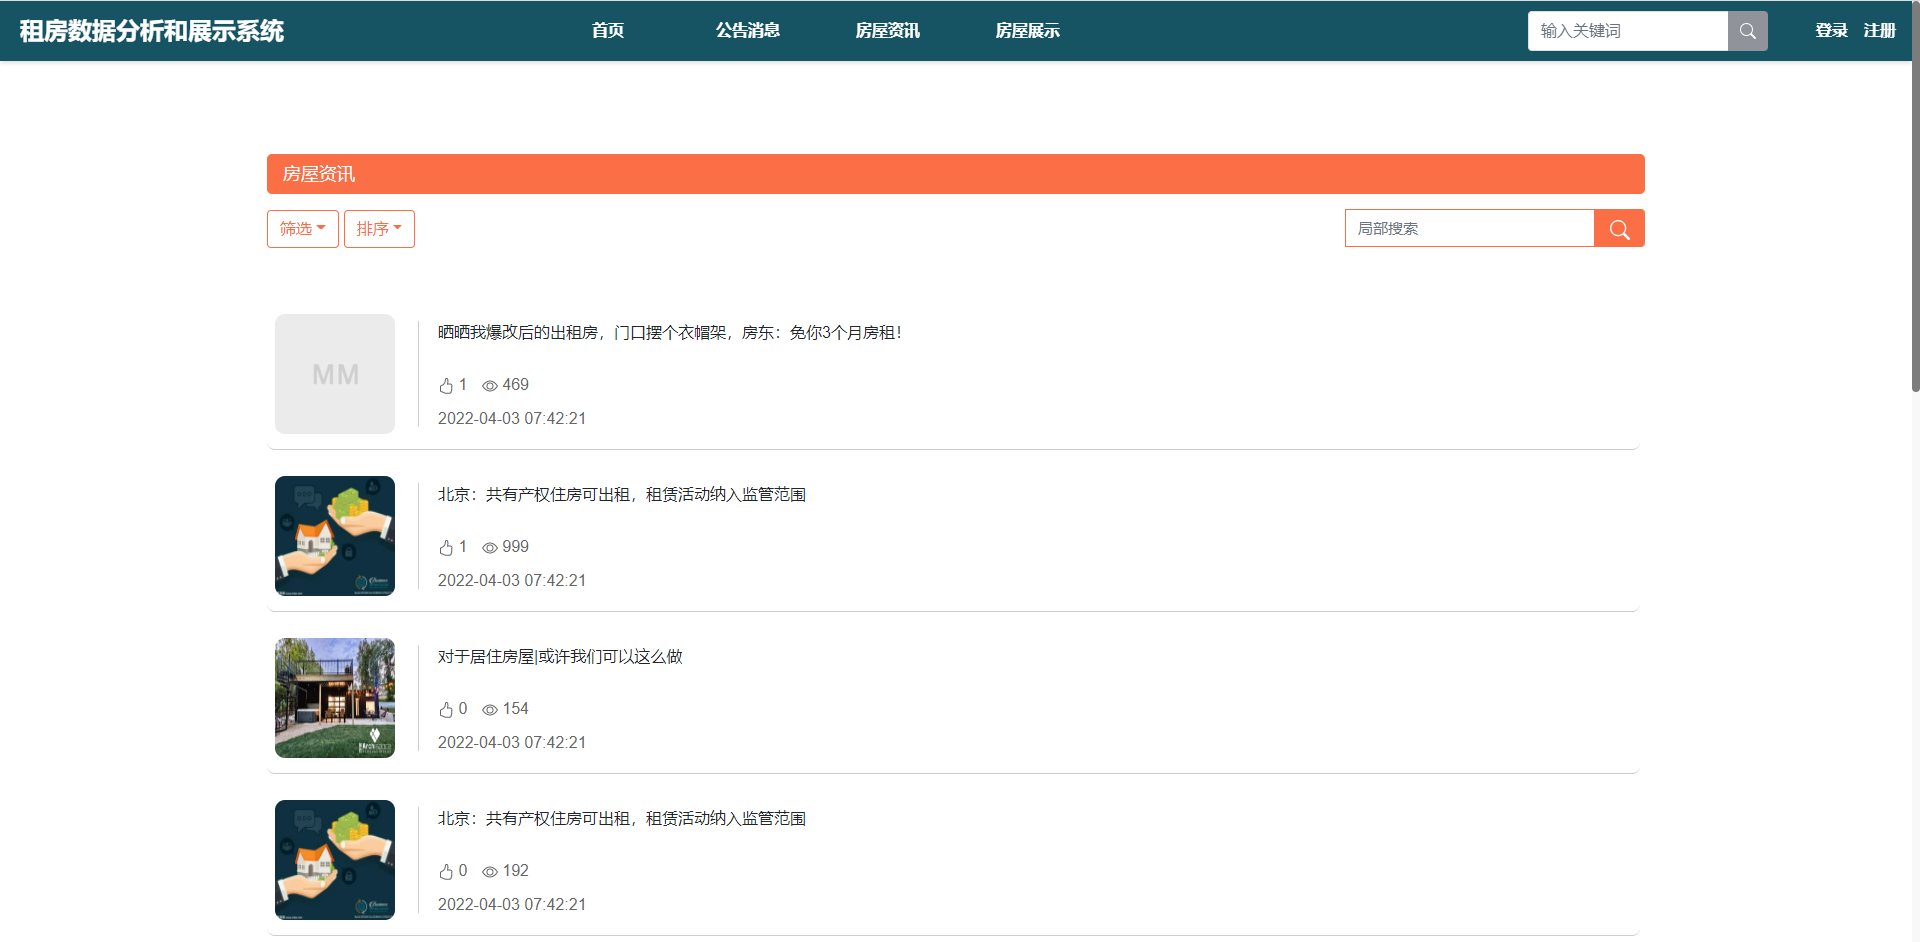This screenshot has width=1920, height=942.
Task: Open the 筛选 filter dropdown
Action: point(302,228)
